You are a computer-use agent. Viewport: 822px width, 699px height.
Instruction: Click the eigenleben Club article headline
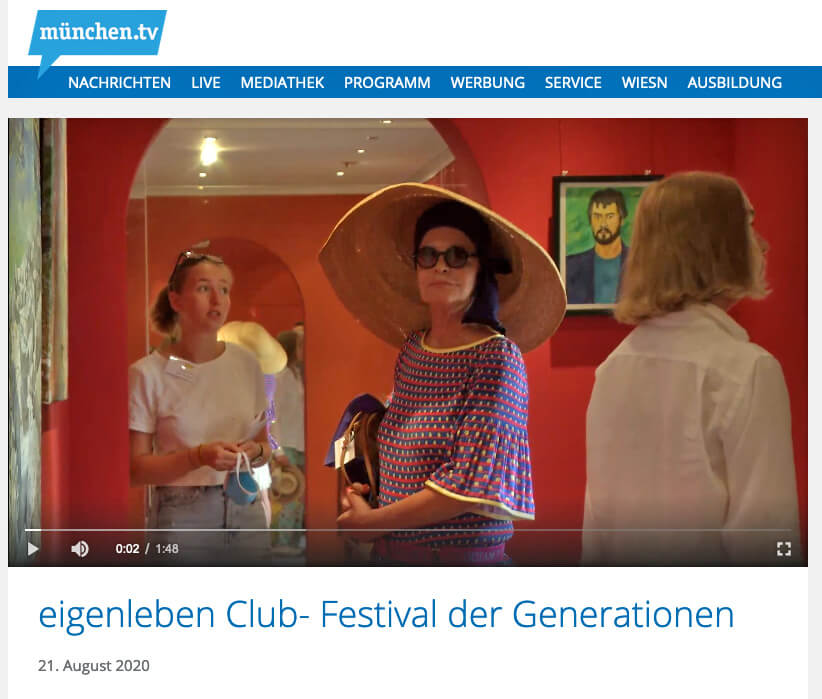click(386, 614)
